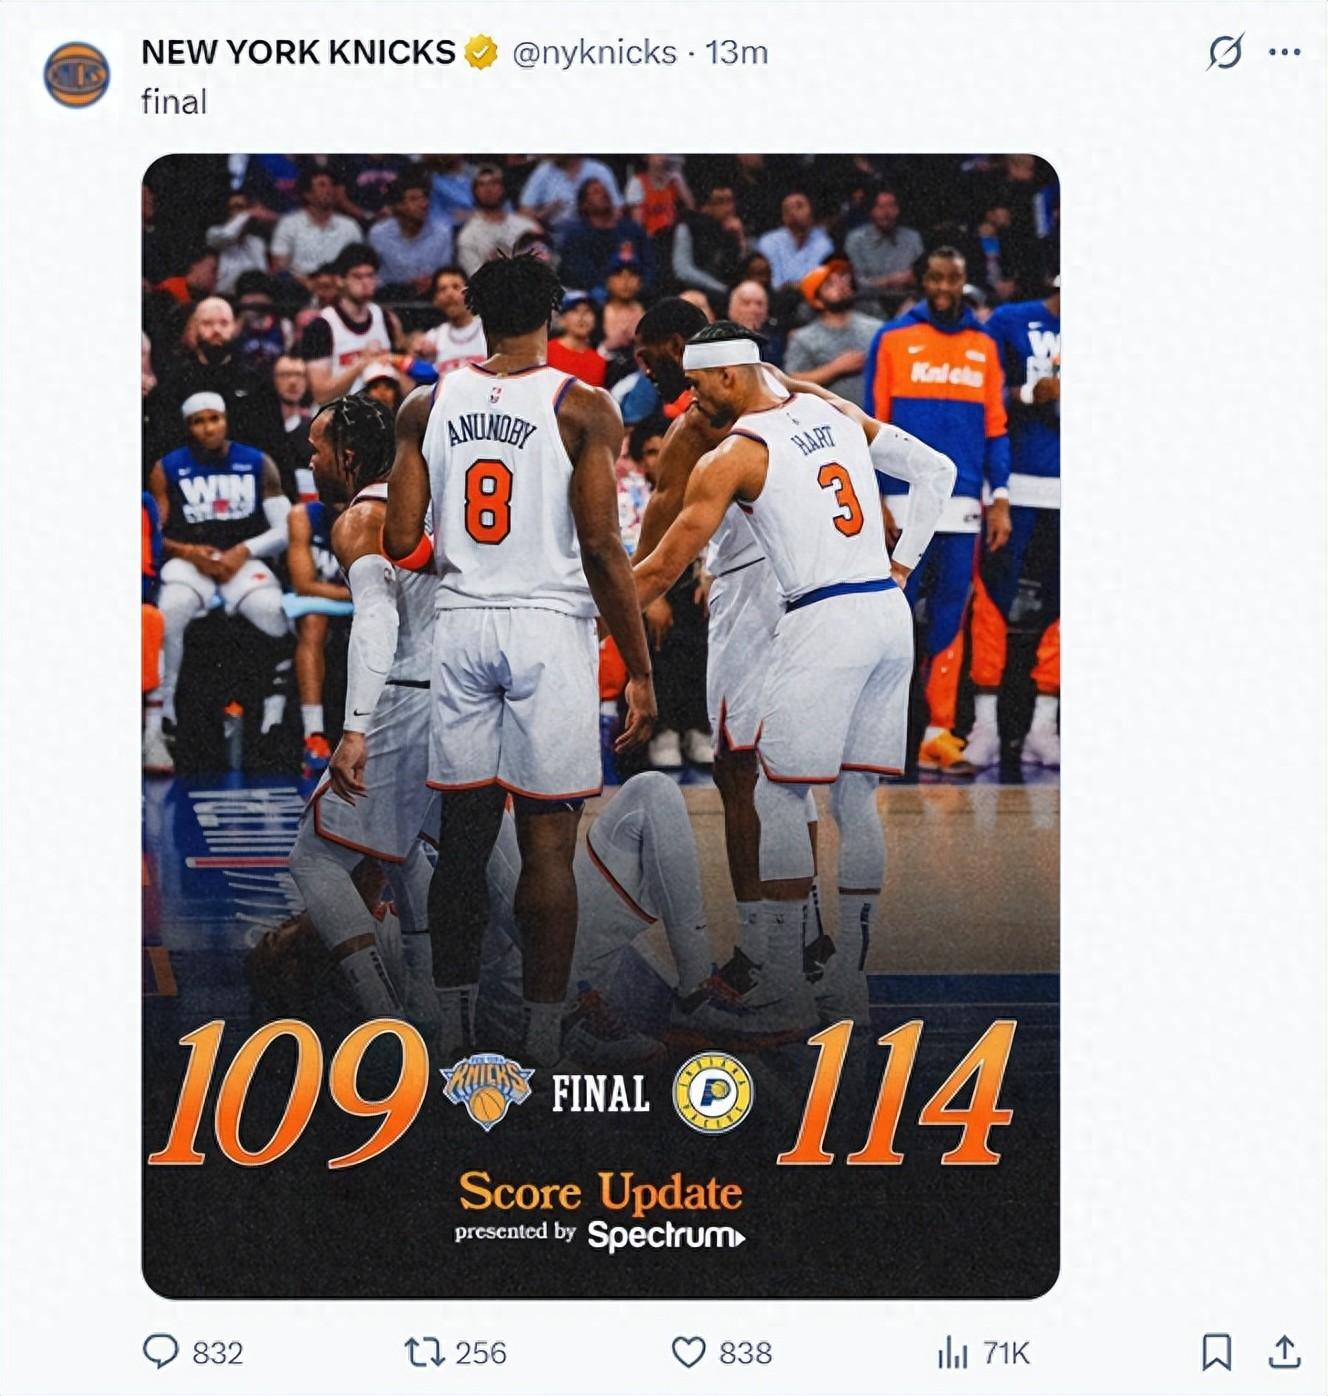The image size is (1328, 1396).
Task: Open the @nyknicks handle link
Action: [x=594, y=52]
